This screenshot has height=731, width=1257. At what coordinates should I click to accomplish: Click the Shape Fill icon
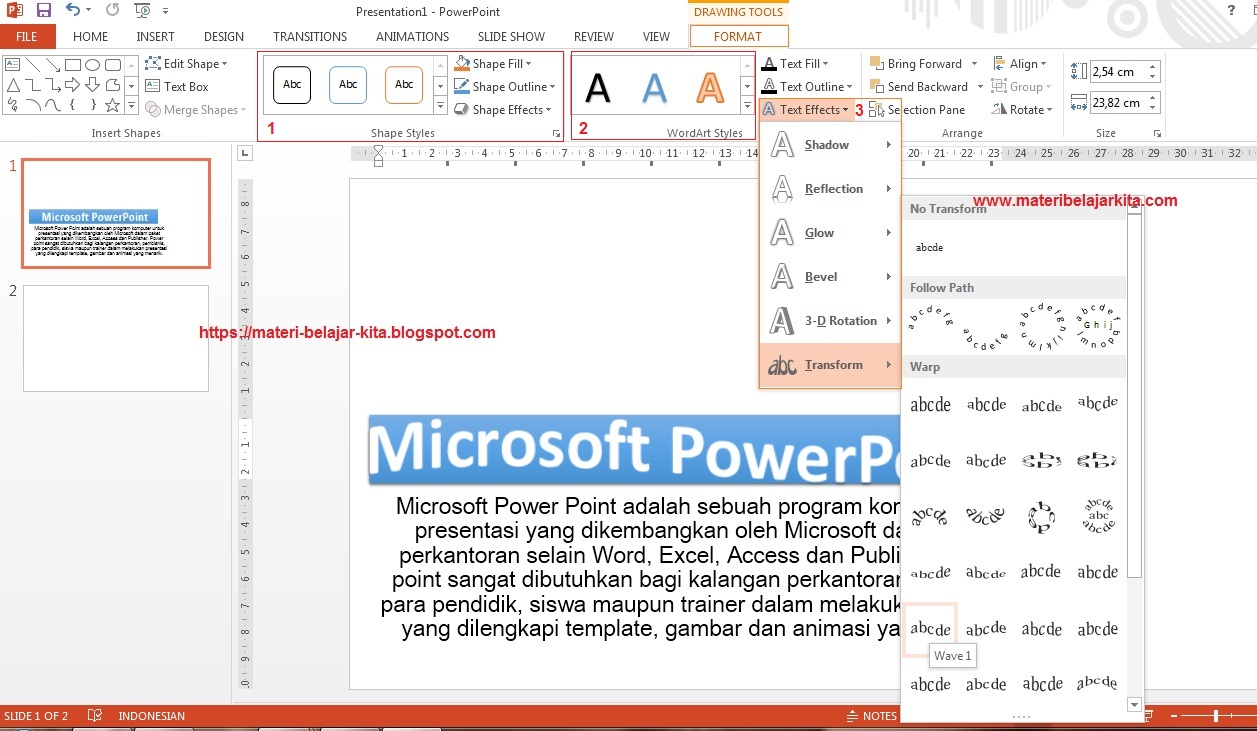[463, 63]
